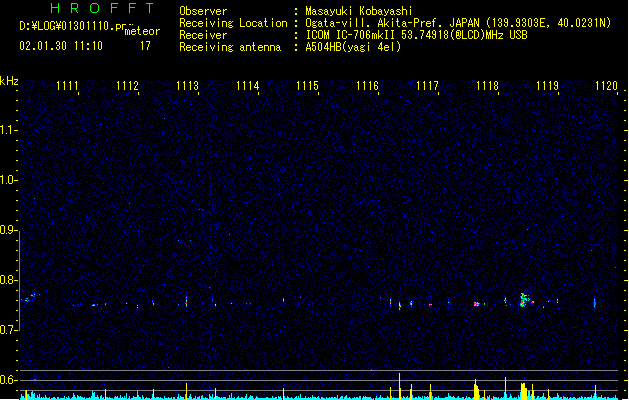629x400 pixels.
Task: Click the 0.7 kHz frequency label
Action: tap(8, 330)
